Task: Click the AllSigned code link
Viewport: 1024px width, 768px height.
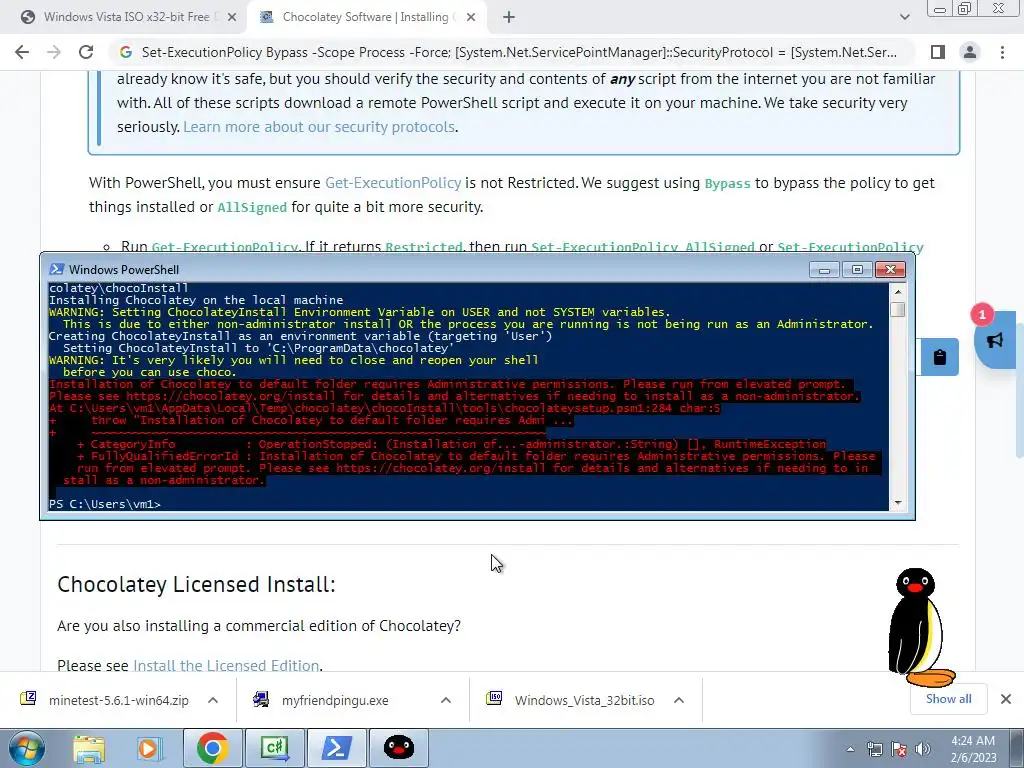Action: click(252, 208)
